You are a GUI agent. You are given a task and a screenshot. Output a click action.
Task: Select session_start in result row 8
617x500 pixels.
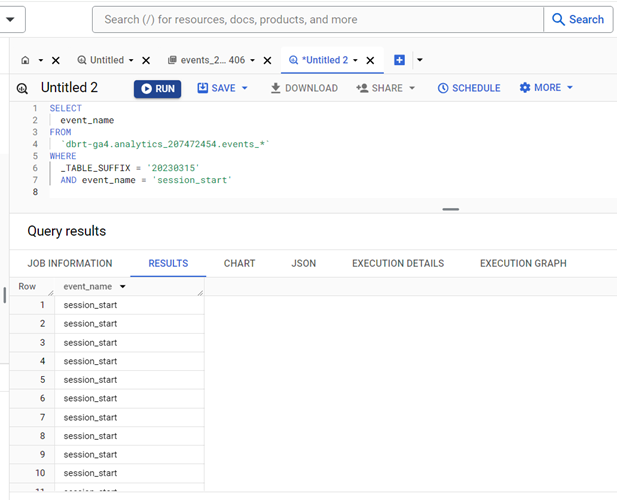tap(91, 436)
